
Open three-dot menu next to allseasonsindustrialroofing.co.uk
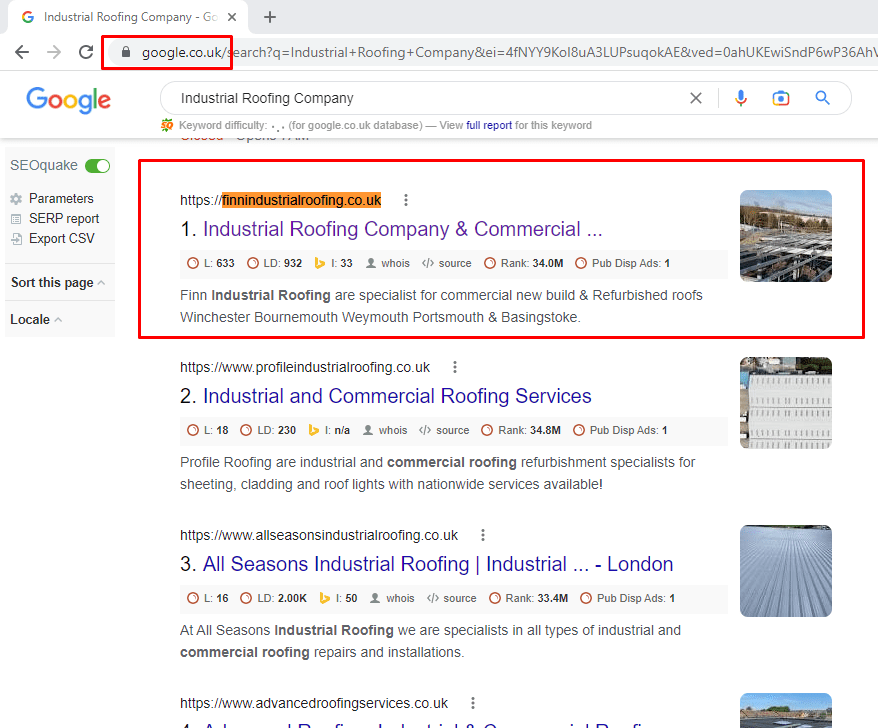click(483, 535)
